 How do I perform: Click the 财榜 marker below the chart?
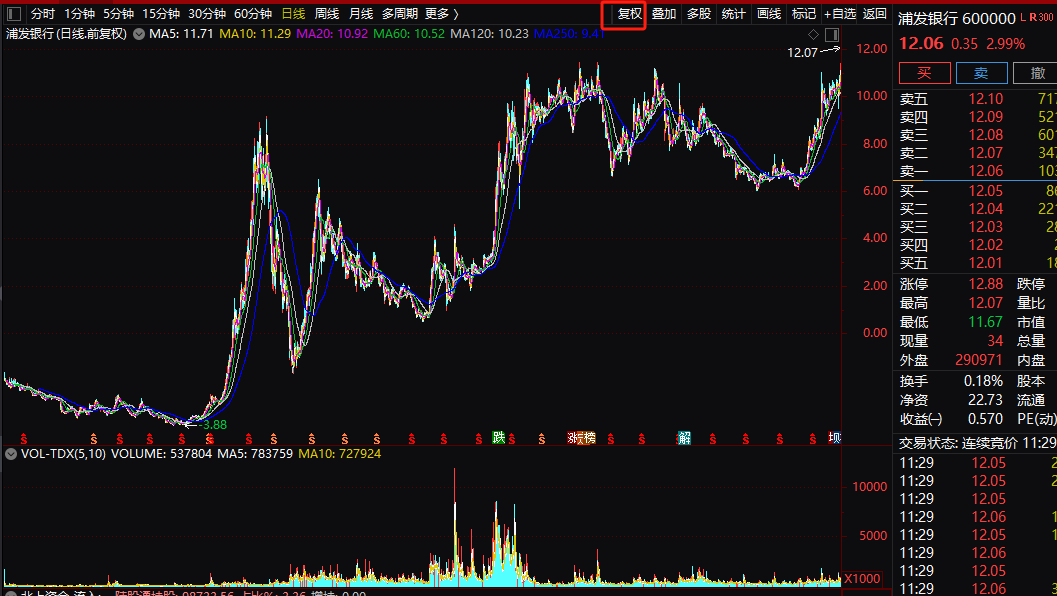[x=581, y=438]
